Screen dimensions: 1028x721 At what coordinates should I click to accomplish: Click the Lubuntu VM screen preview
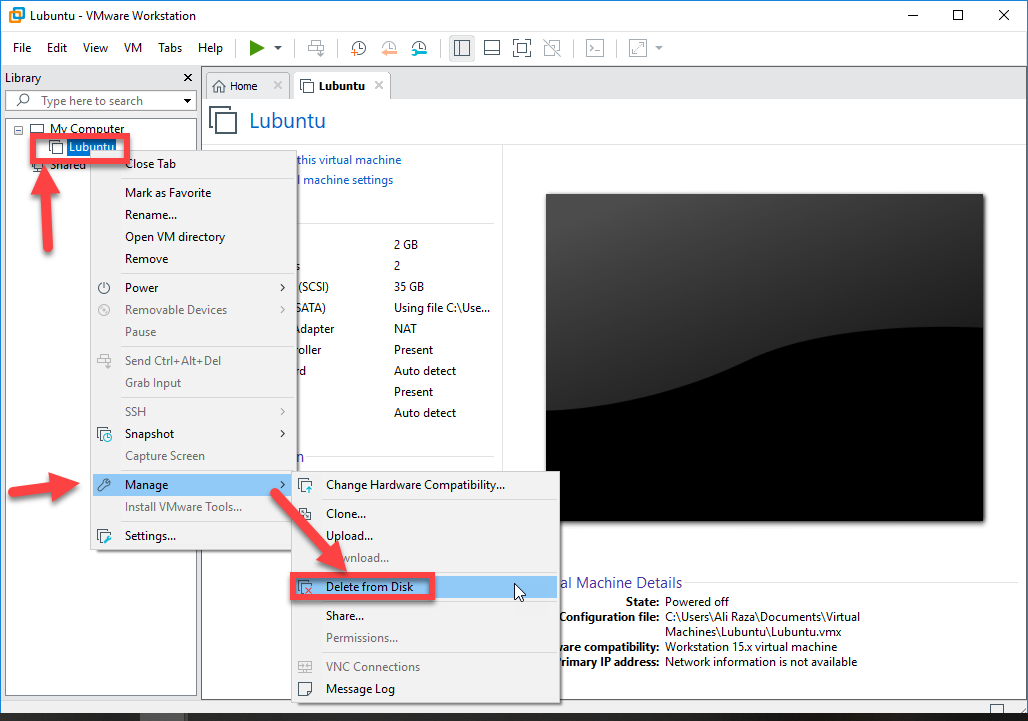coord(764,357)
